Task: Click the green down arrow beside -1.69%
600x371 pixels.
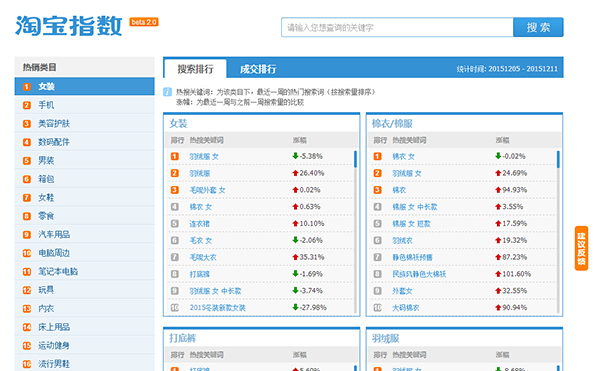Action: click(295, 274)
